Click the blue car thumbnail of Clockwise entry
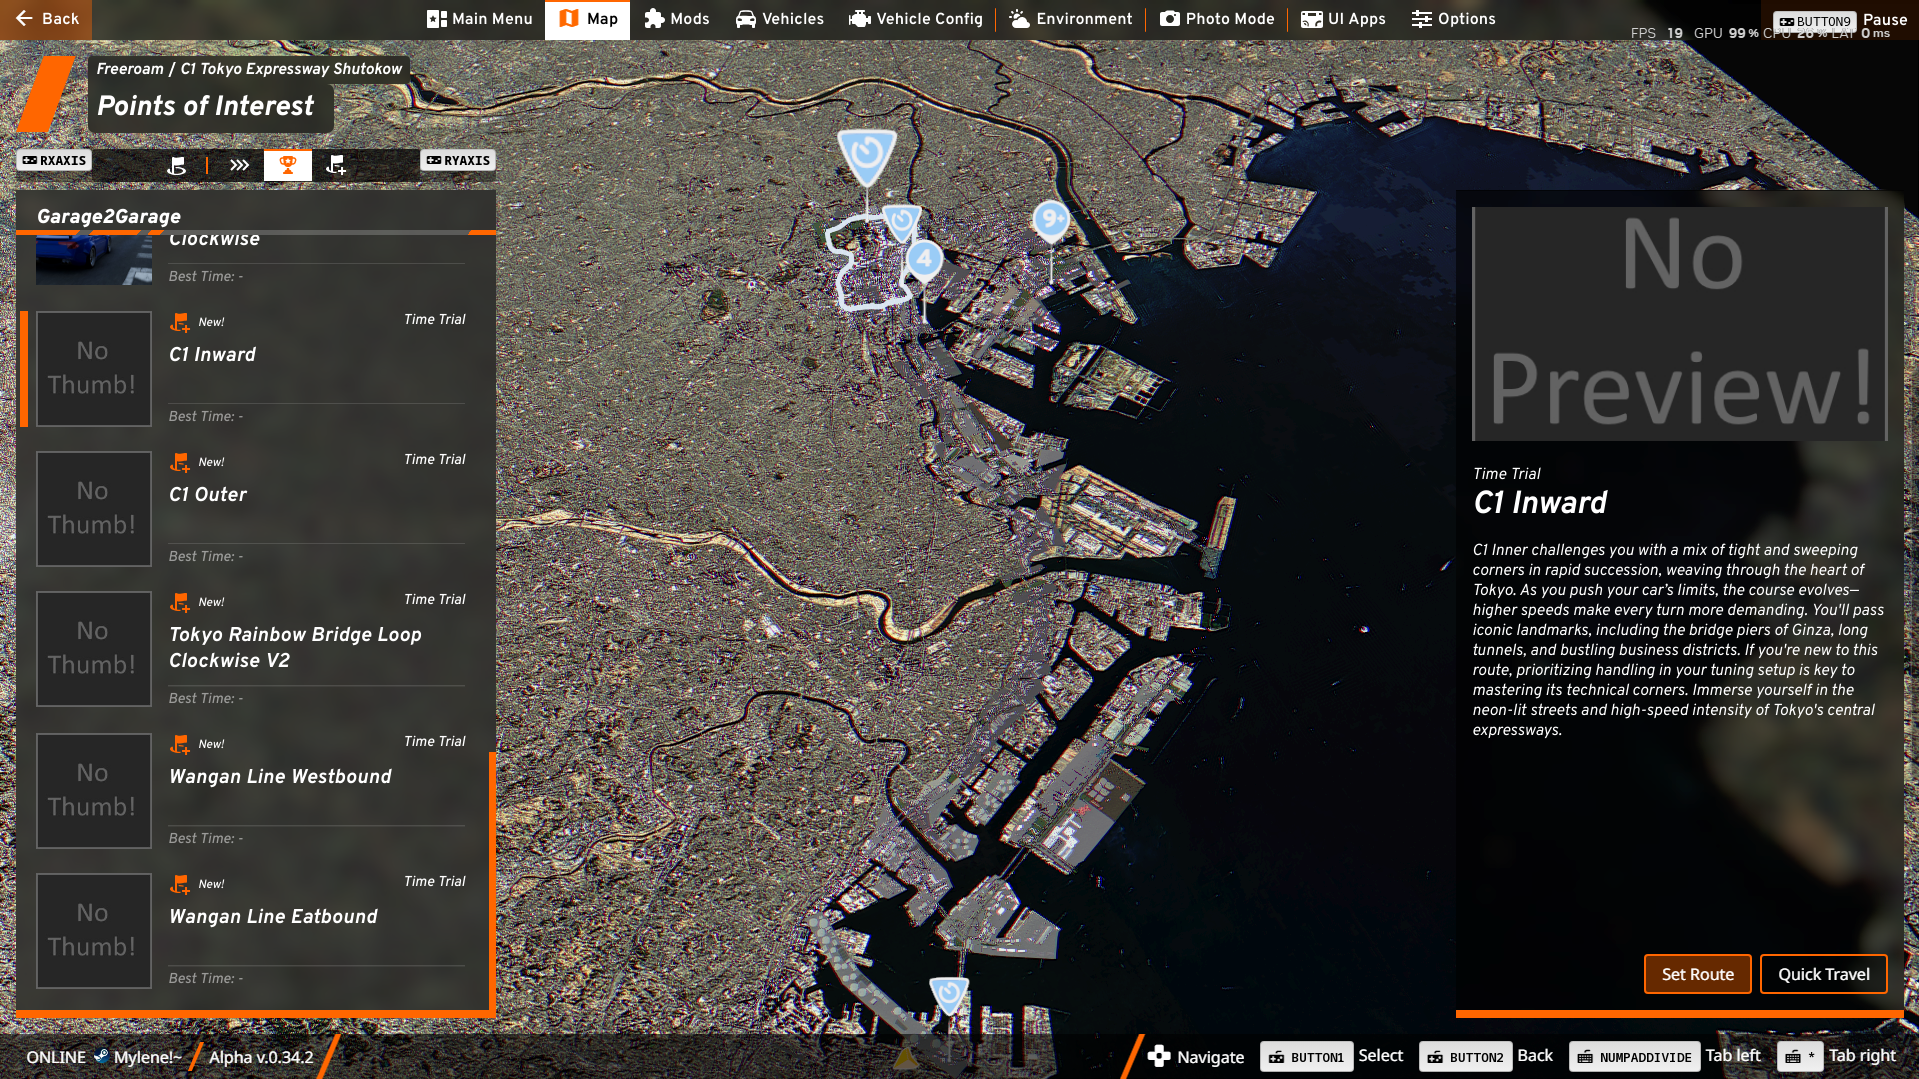The height and width of the screenshot is (1079, 1919). tap(94, 261)
